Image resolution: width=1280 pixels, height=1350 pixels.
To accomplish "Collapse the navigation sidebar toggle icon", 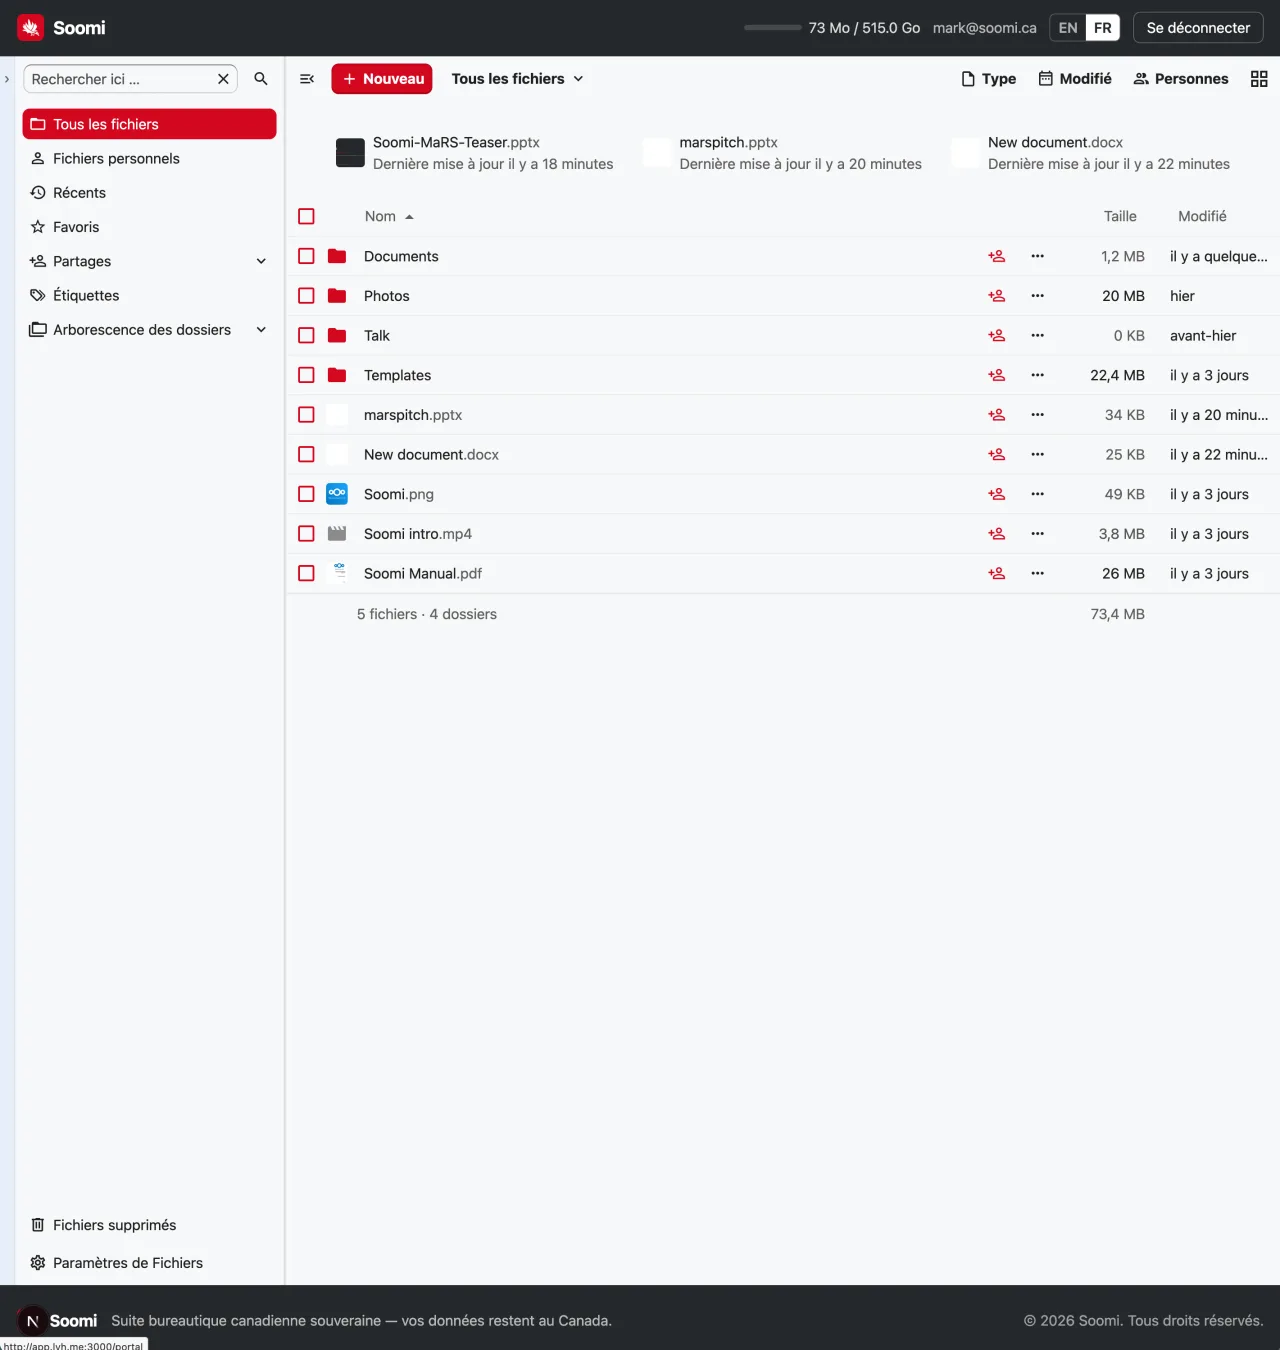I will [x=307, y=79].
